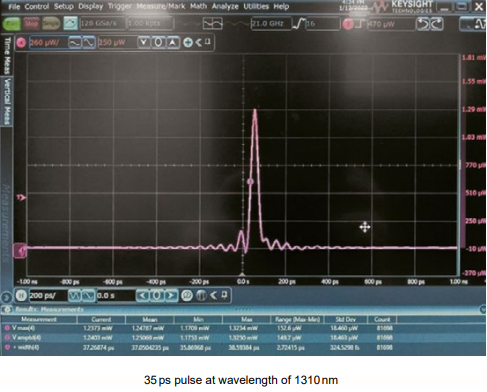Open the File menu
Screen dimensions: 487x392
(14, 6)
